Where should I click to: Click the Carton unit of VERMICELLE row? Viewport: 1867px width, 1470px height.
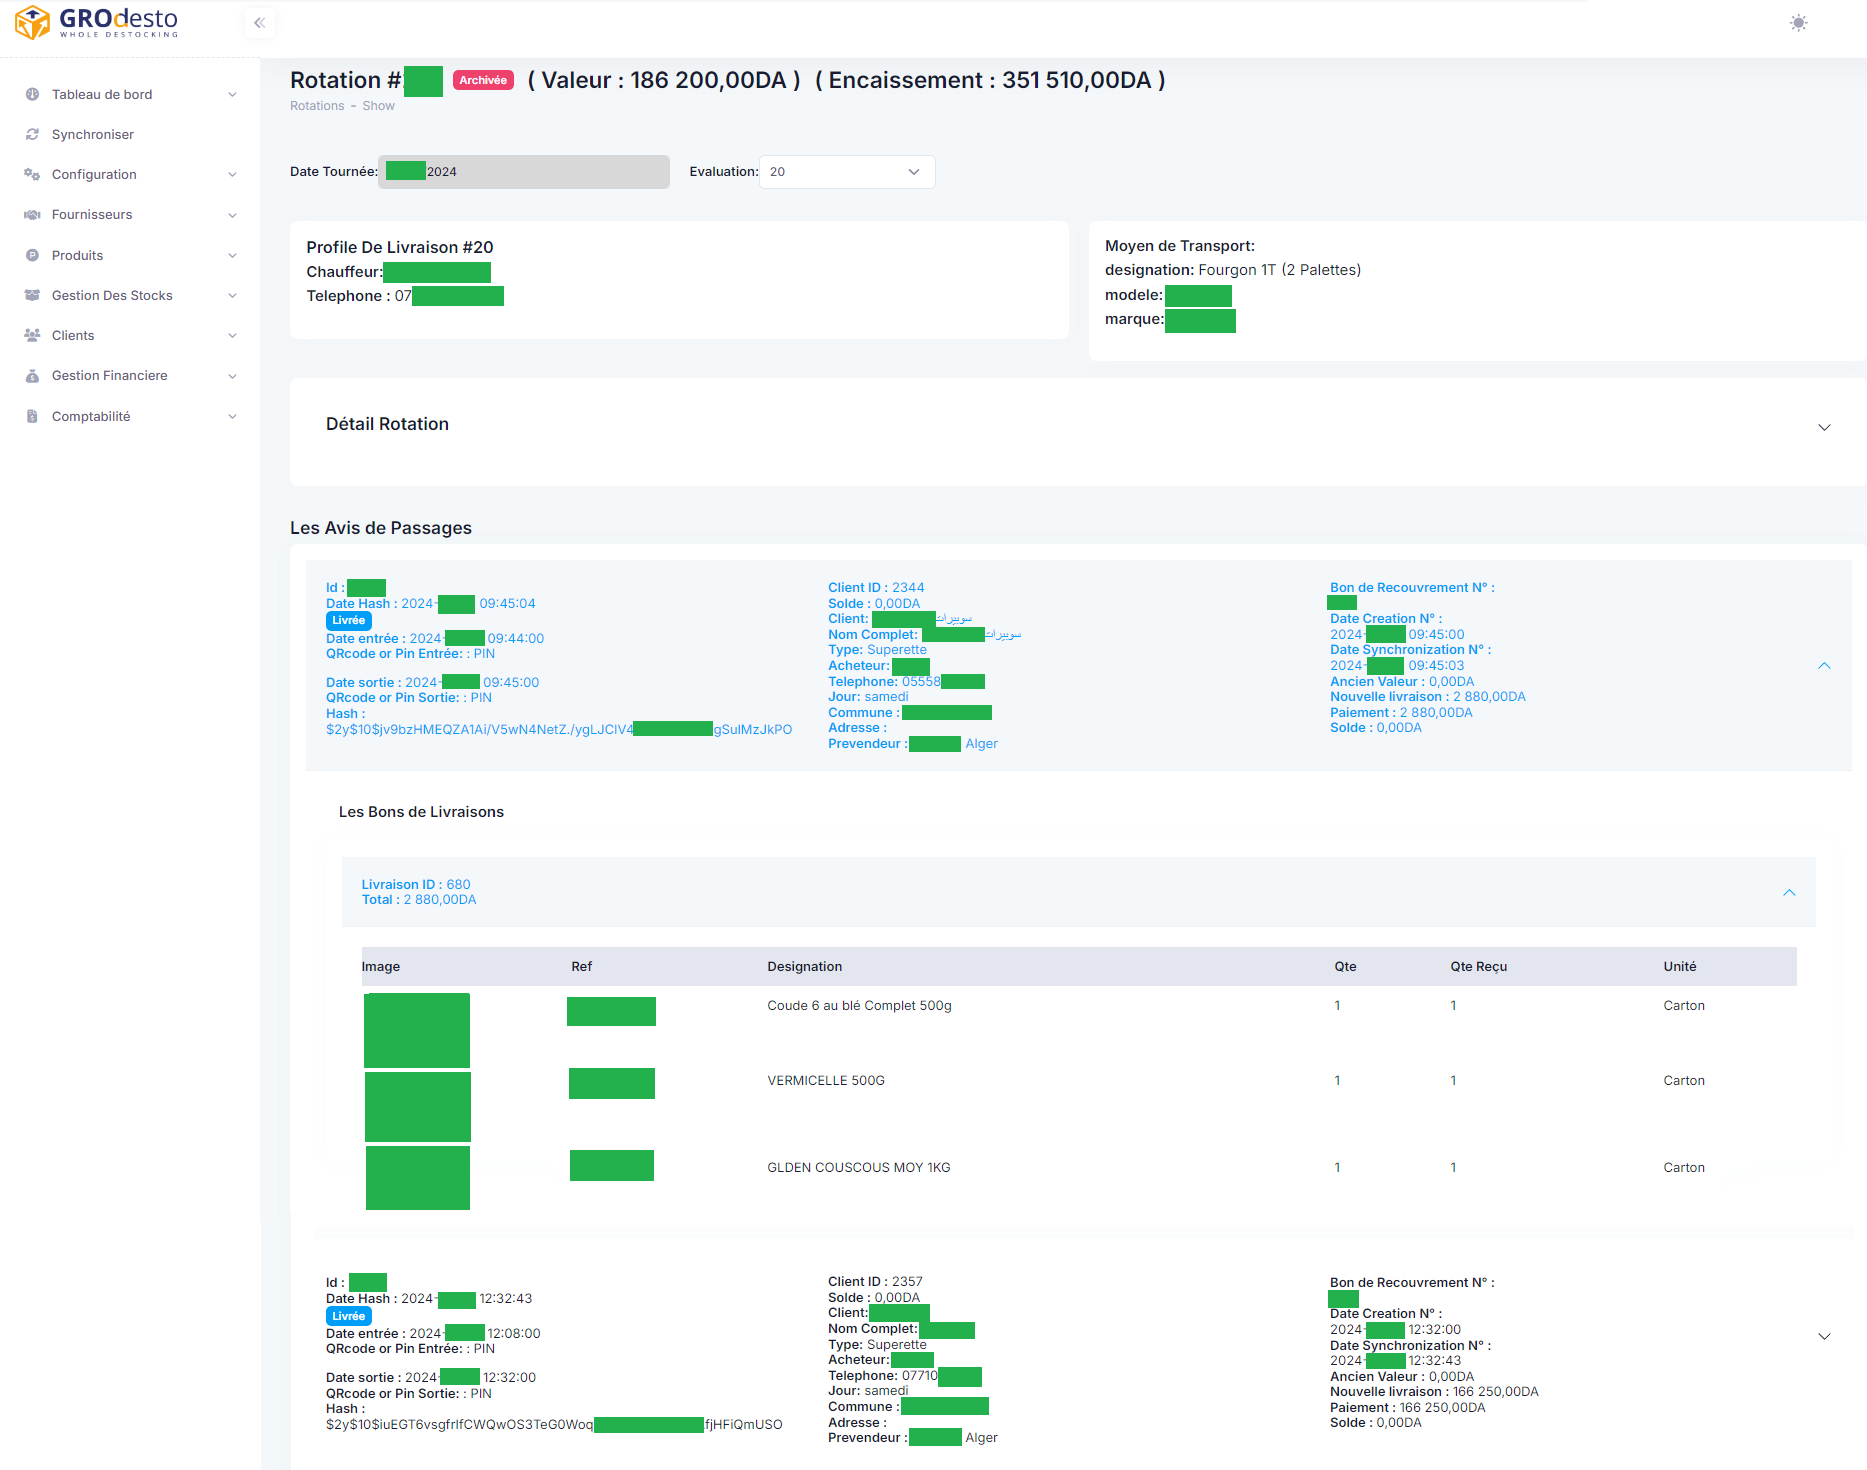click(x=1684, y=1081)
